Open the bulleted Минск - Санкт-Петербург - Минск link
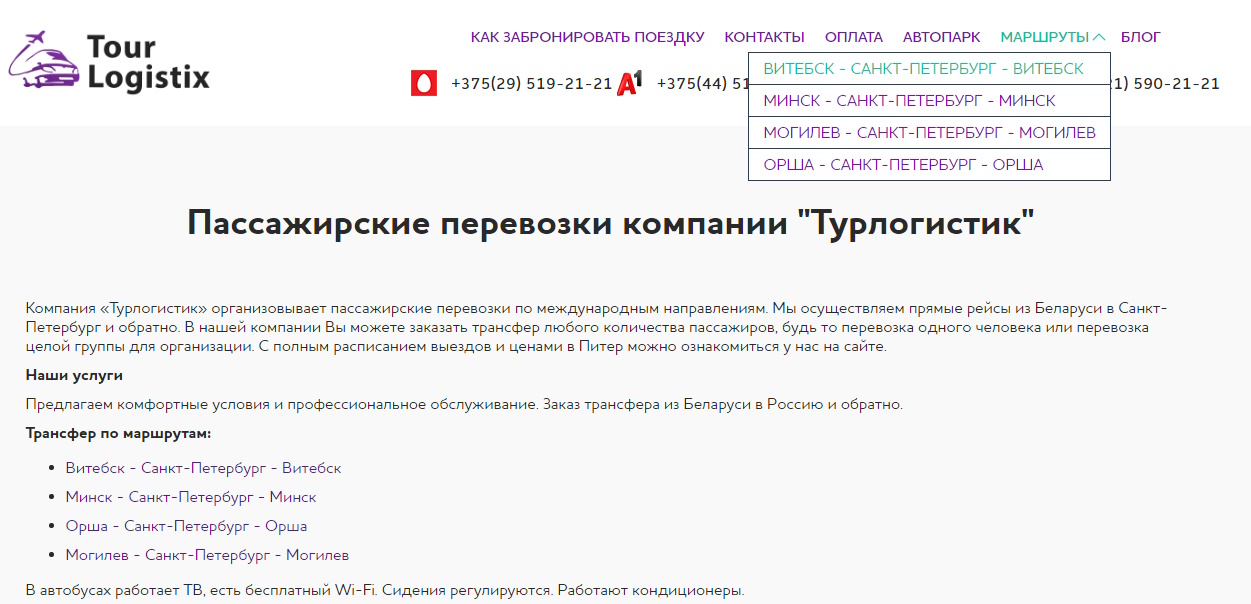This screenshot has width=1251, height=604. 191,497
